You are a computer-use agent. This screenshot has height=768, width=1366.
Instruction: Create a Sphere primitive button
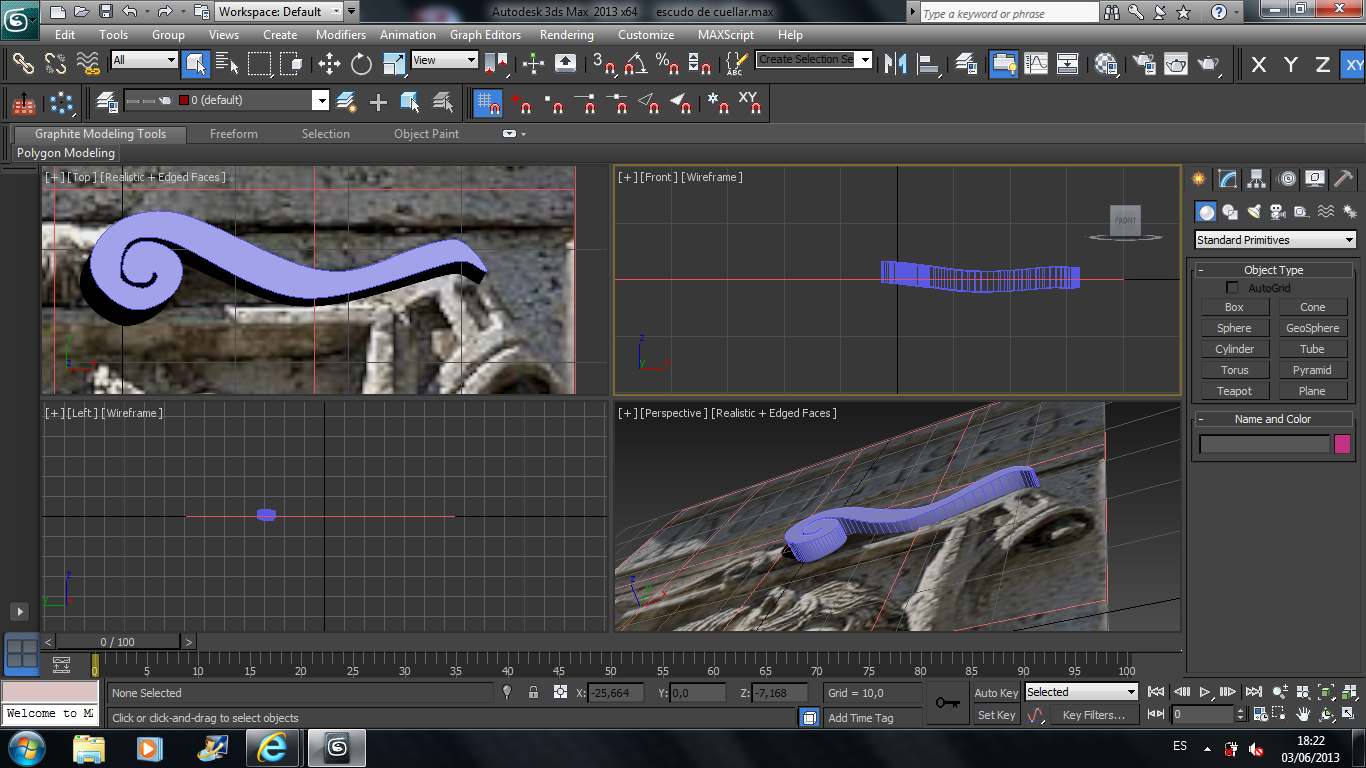[x=1234, y=328]
